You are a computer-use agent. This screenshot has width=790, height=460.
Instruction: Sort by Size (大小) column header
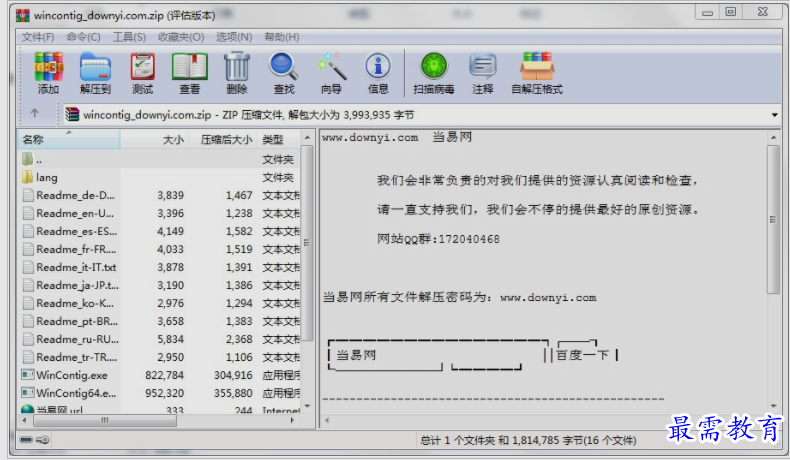point(154,140)
